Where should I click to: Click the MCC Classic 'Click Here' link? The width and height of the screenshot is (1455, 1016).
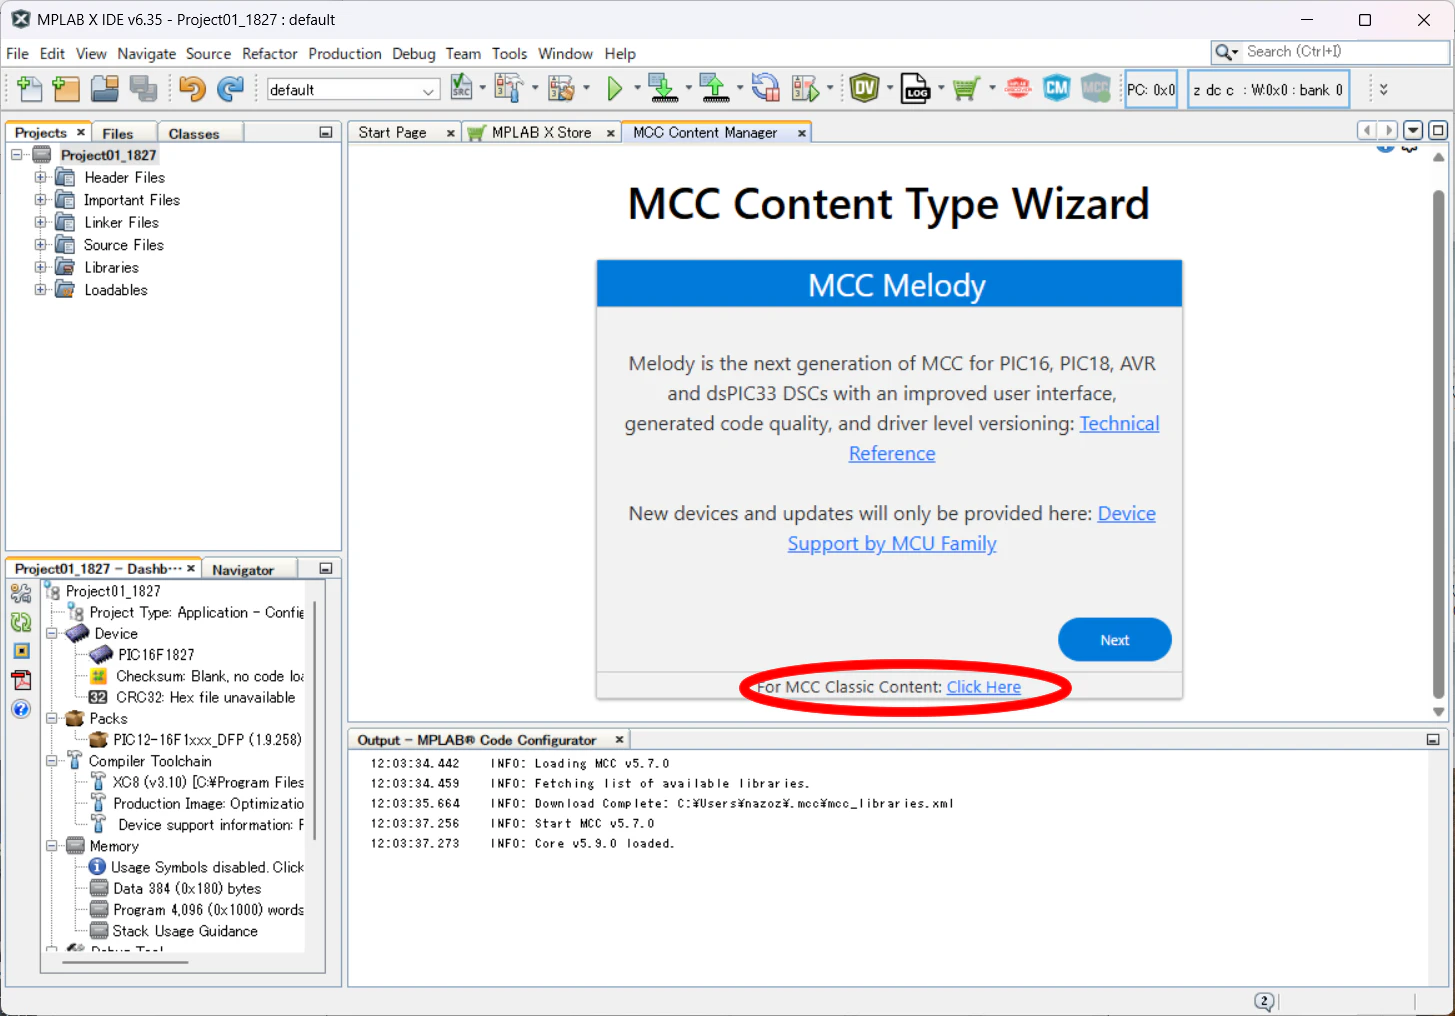tap(984, 687)
